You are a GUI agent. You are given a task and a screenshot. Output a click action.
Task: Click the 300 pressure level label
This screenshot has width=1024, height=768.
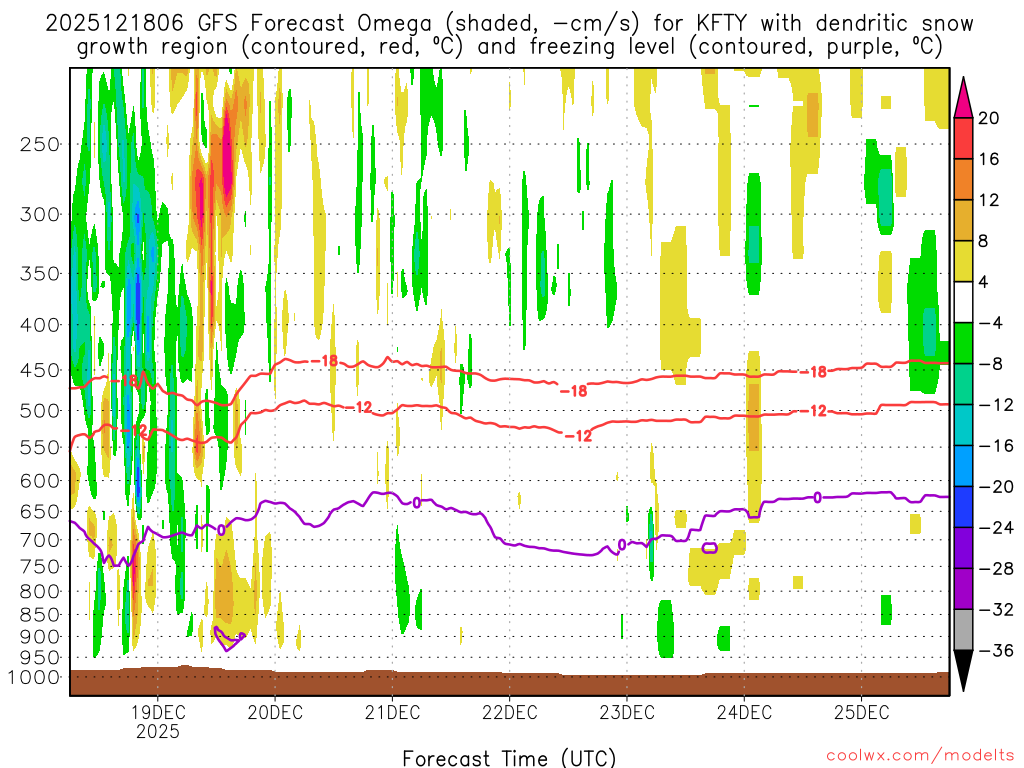(x=40, y=214)
